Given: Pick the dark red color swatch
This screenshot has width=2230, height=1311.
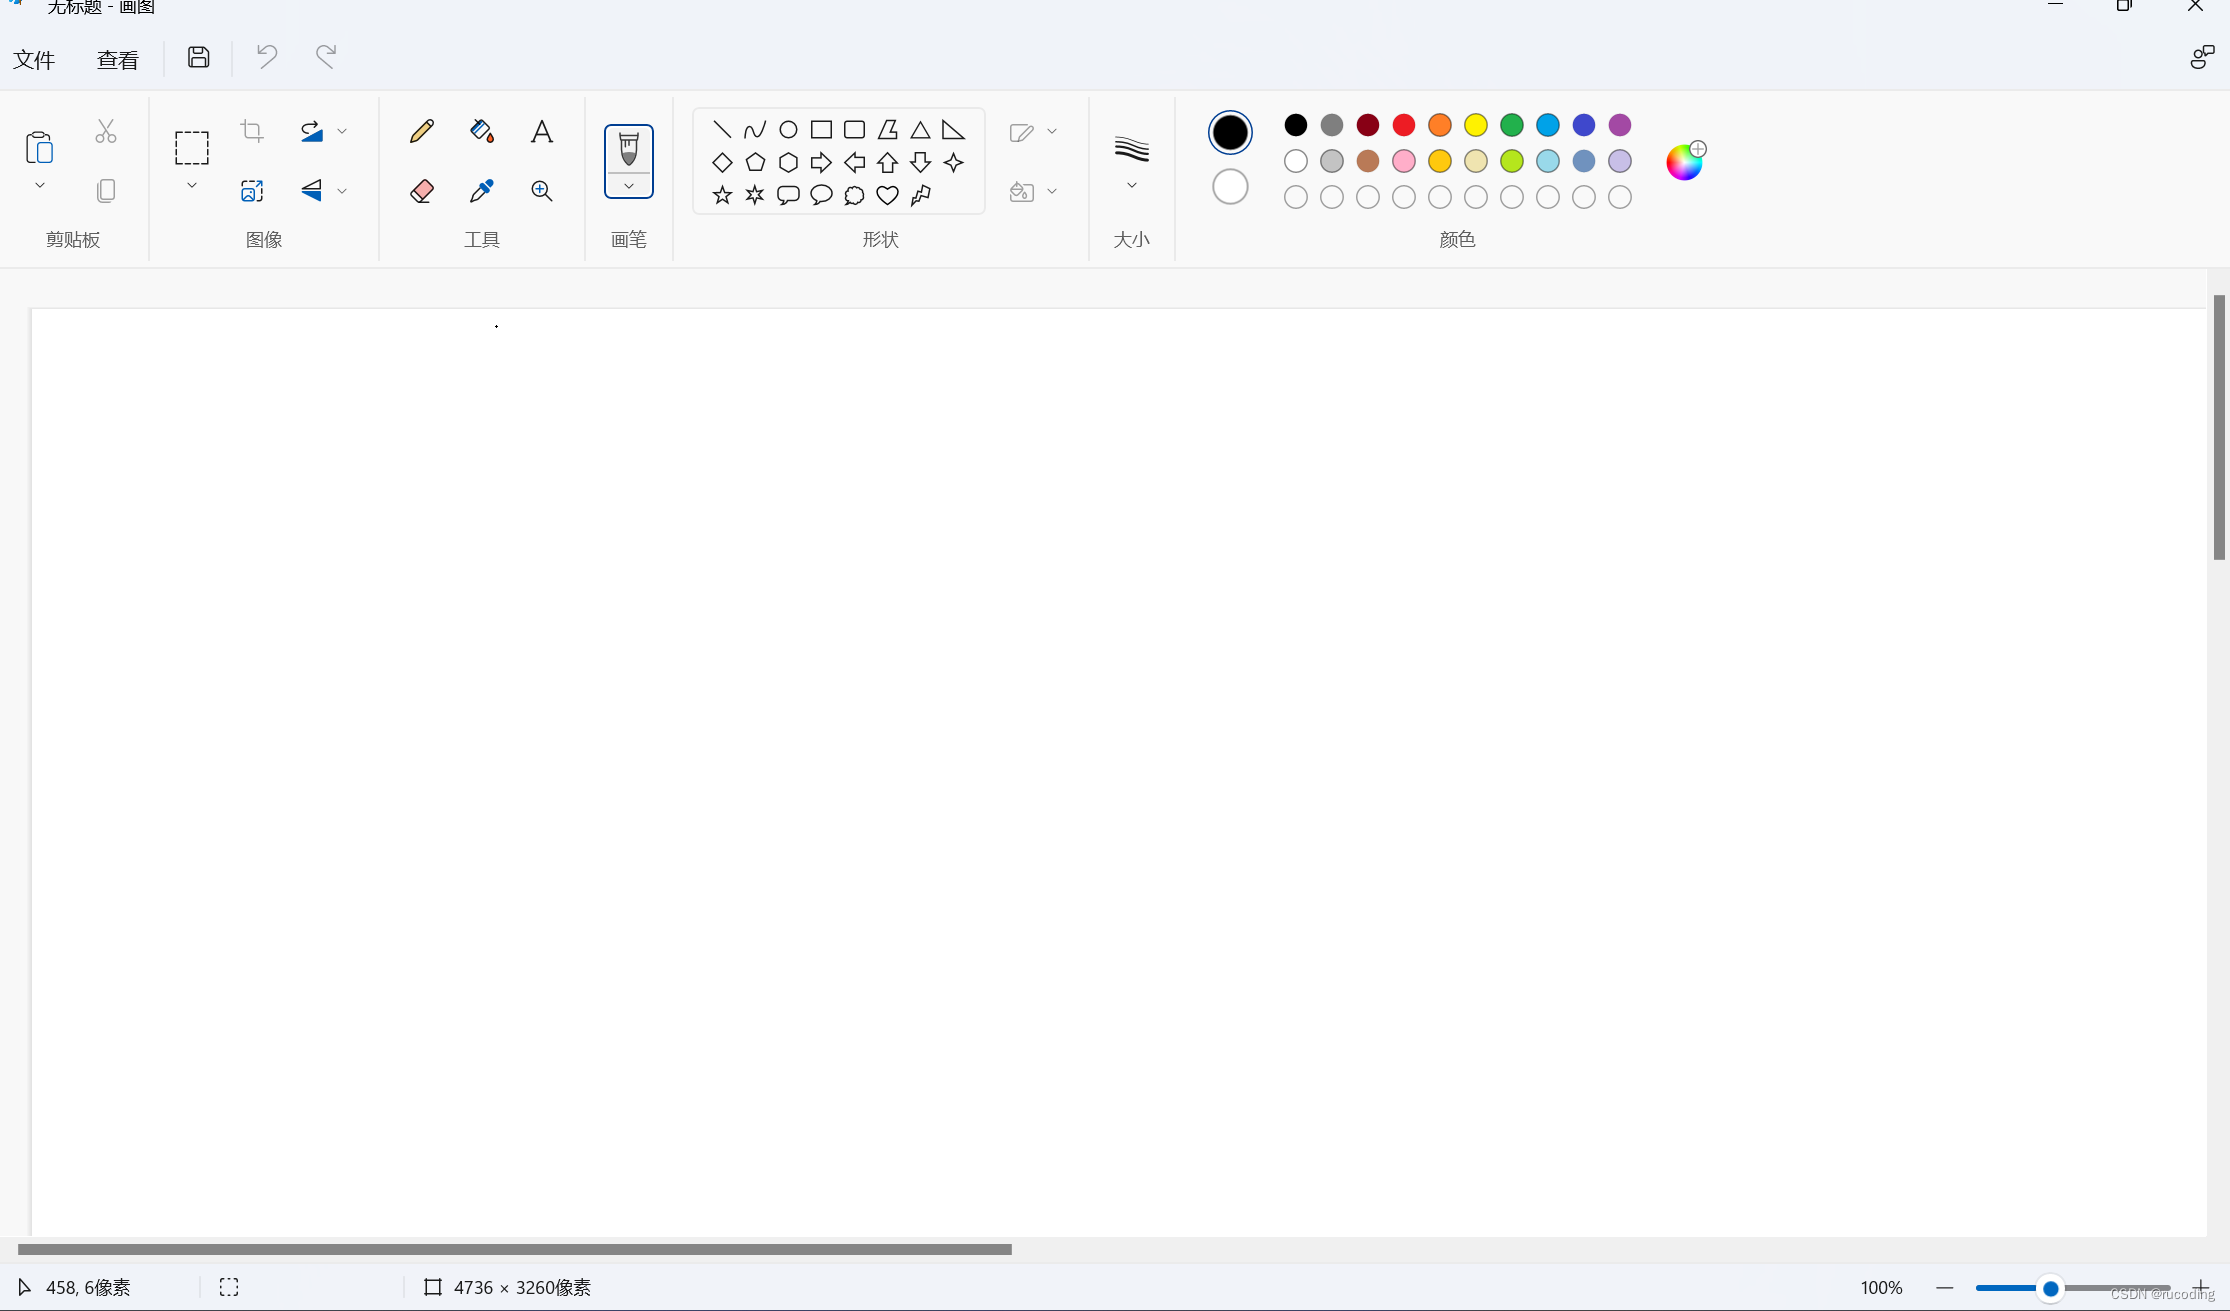Looking at the screenshot, I should click(x=1368, y=125).
